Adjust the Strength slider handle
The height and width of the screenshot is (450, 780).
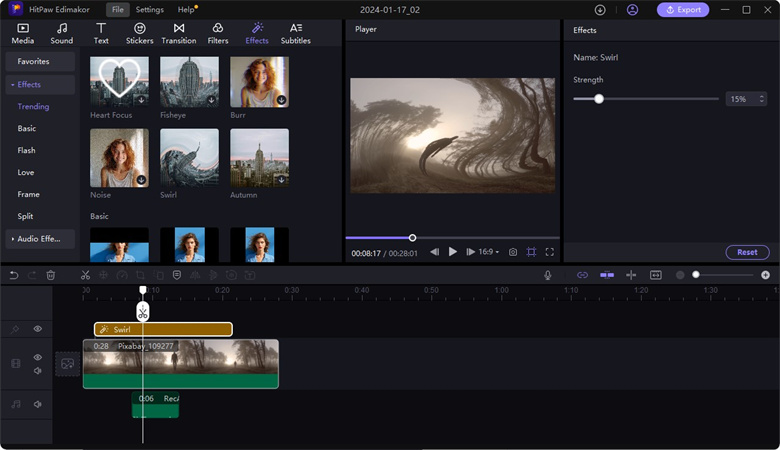click(x=599, y=99)
